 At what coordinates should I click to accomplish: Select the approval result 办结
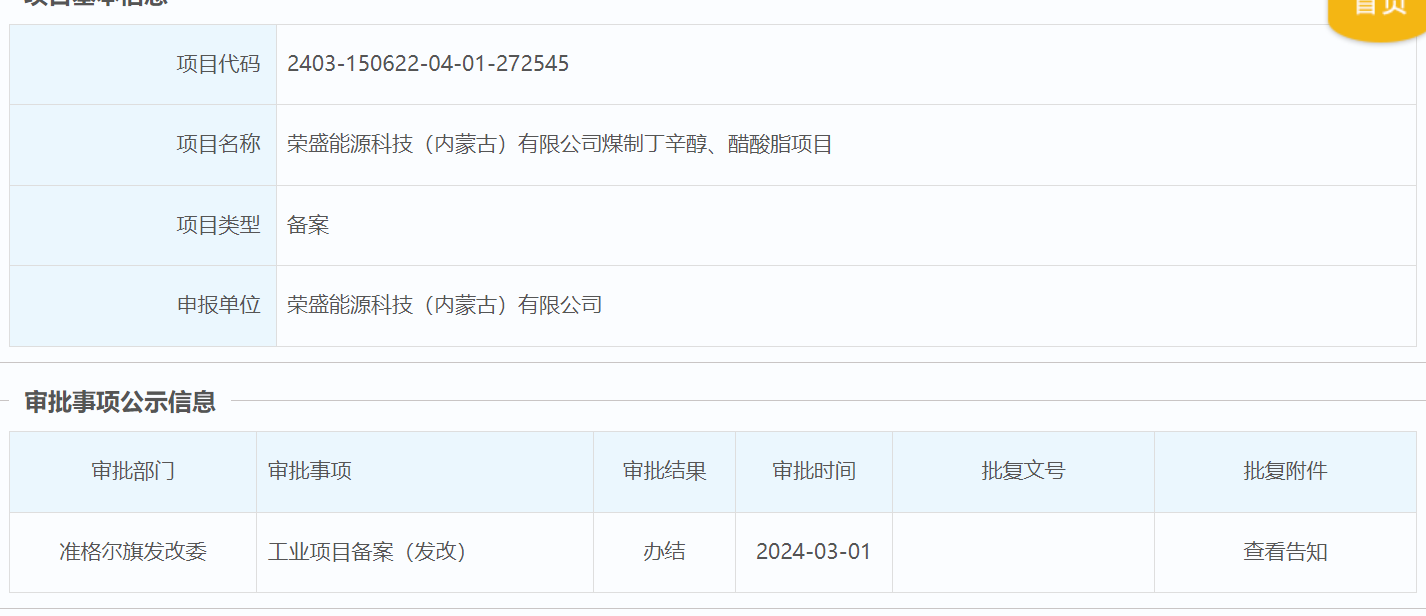(664, 552)
